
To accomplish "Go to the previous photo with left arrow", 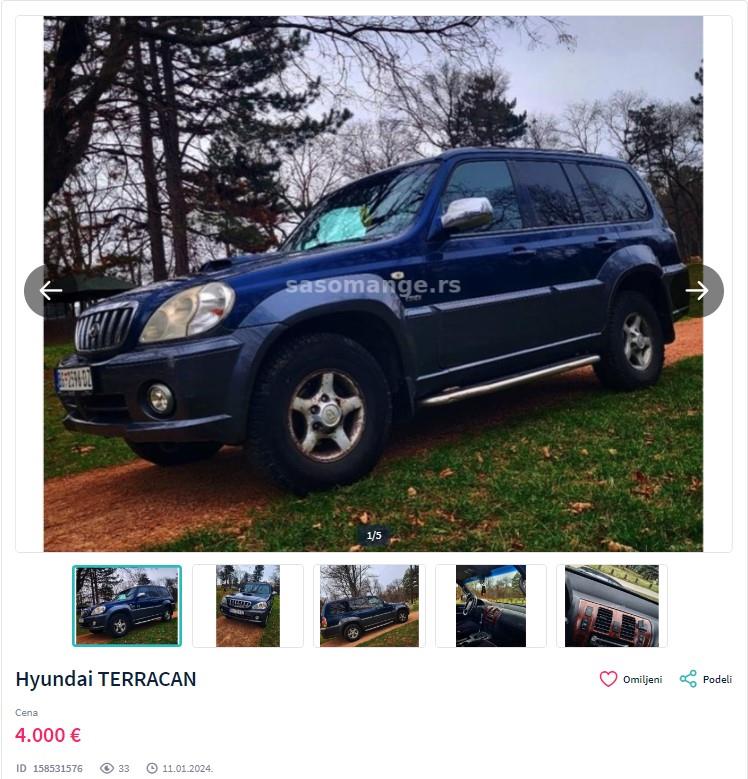I will (x=50, y=291).
